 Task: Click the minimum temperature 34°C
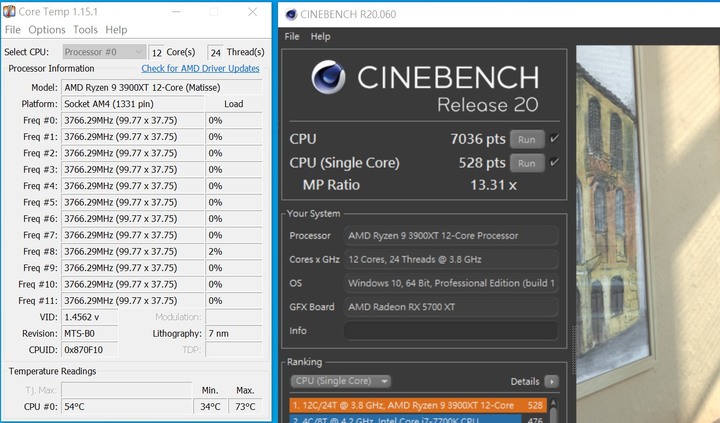pos(210,407)
